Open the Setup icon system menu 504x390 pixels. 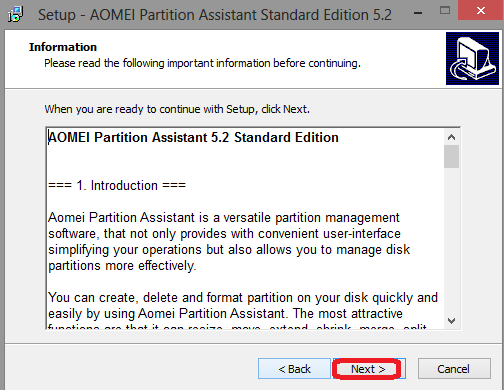click(x=16, y=15)
